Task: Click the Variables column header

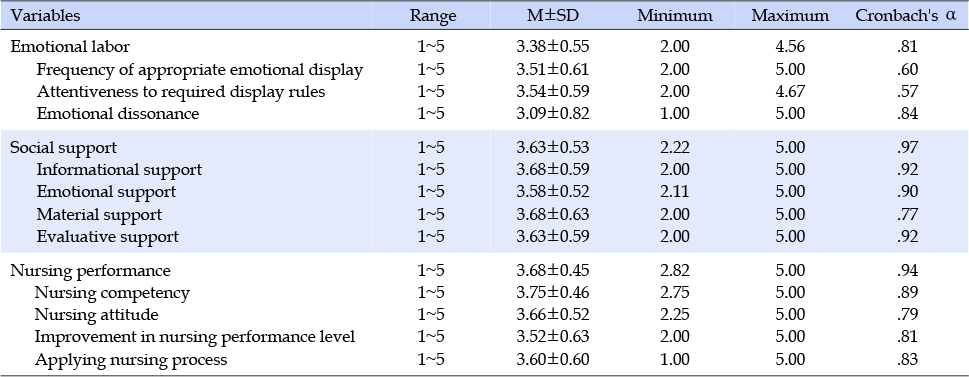Action: 46,16
